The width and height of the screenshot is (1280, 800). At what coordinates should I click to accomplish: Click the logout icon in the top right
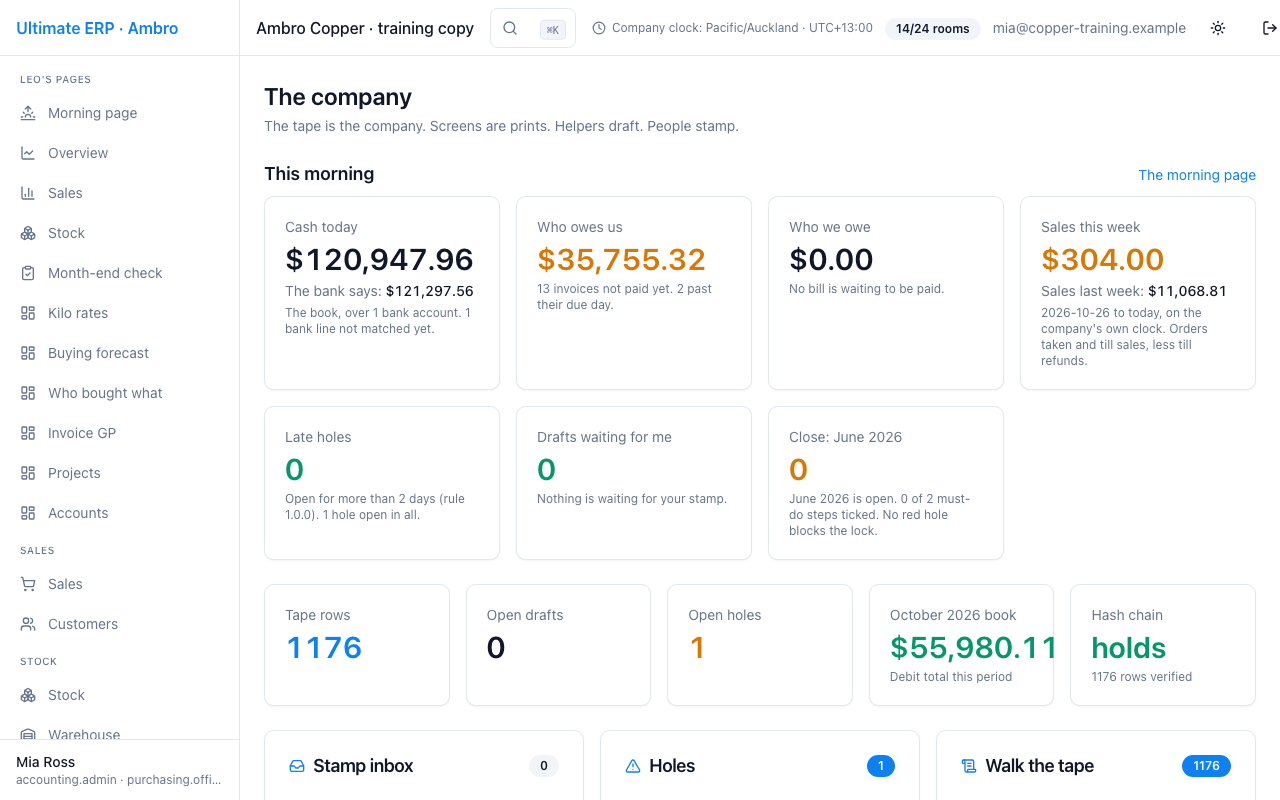click(x=1270, y=28)
